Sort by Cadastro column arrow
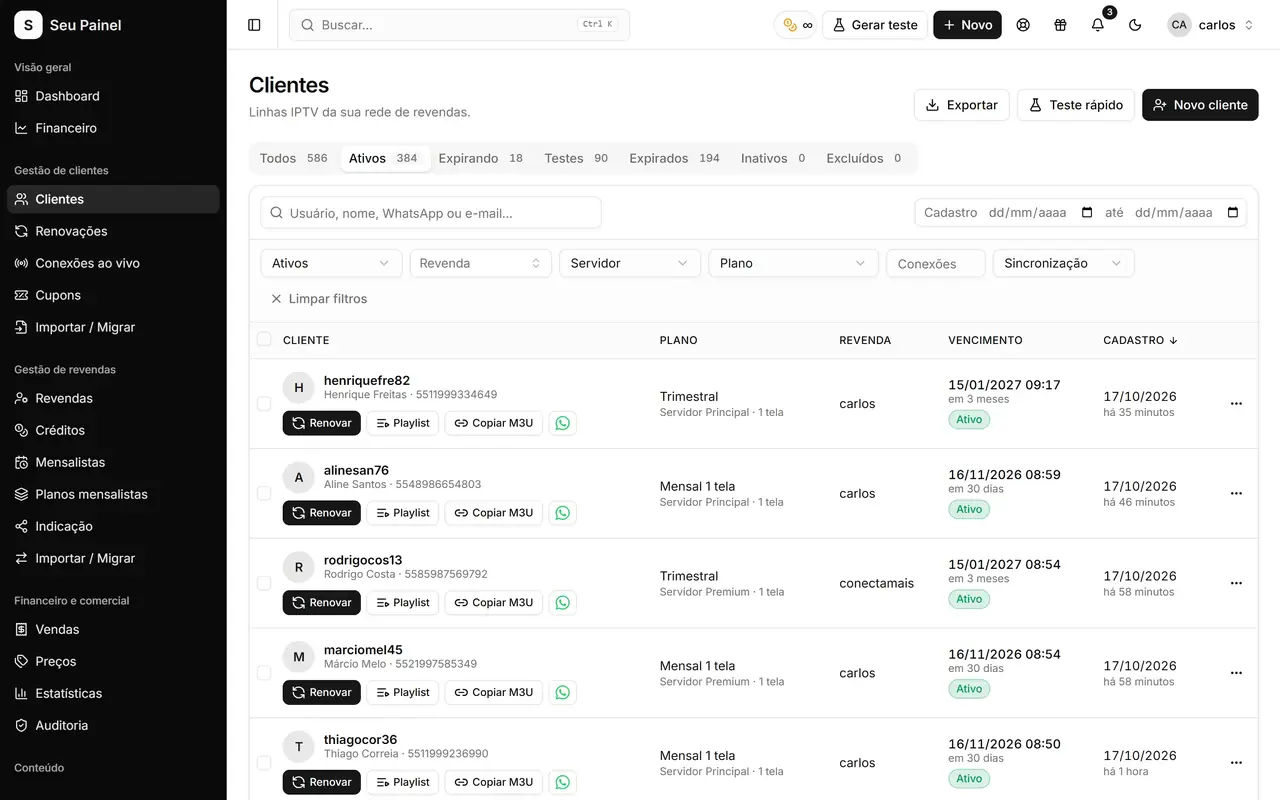 pyautogui.click(x=1173, y=340)
